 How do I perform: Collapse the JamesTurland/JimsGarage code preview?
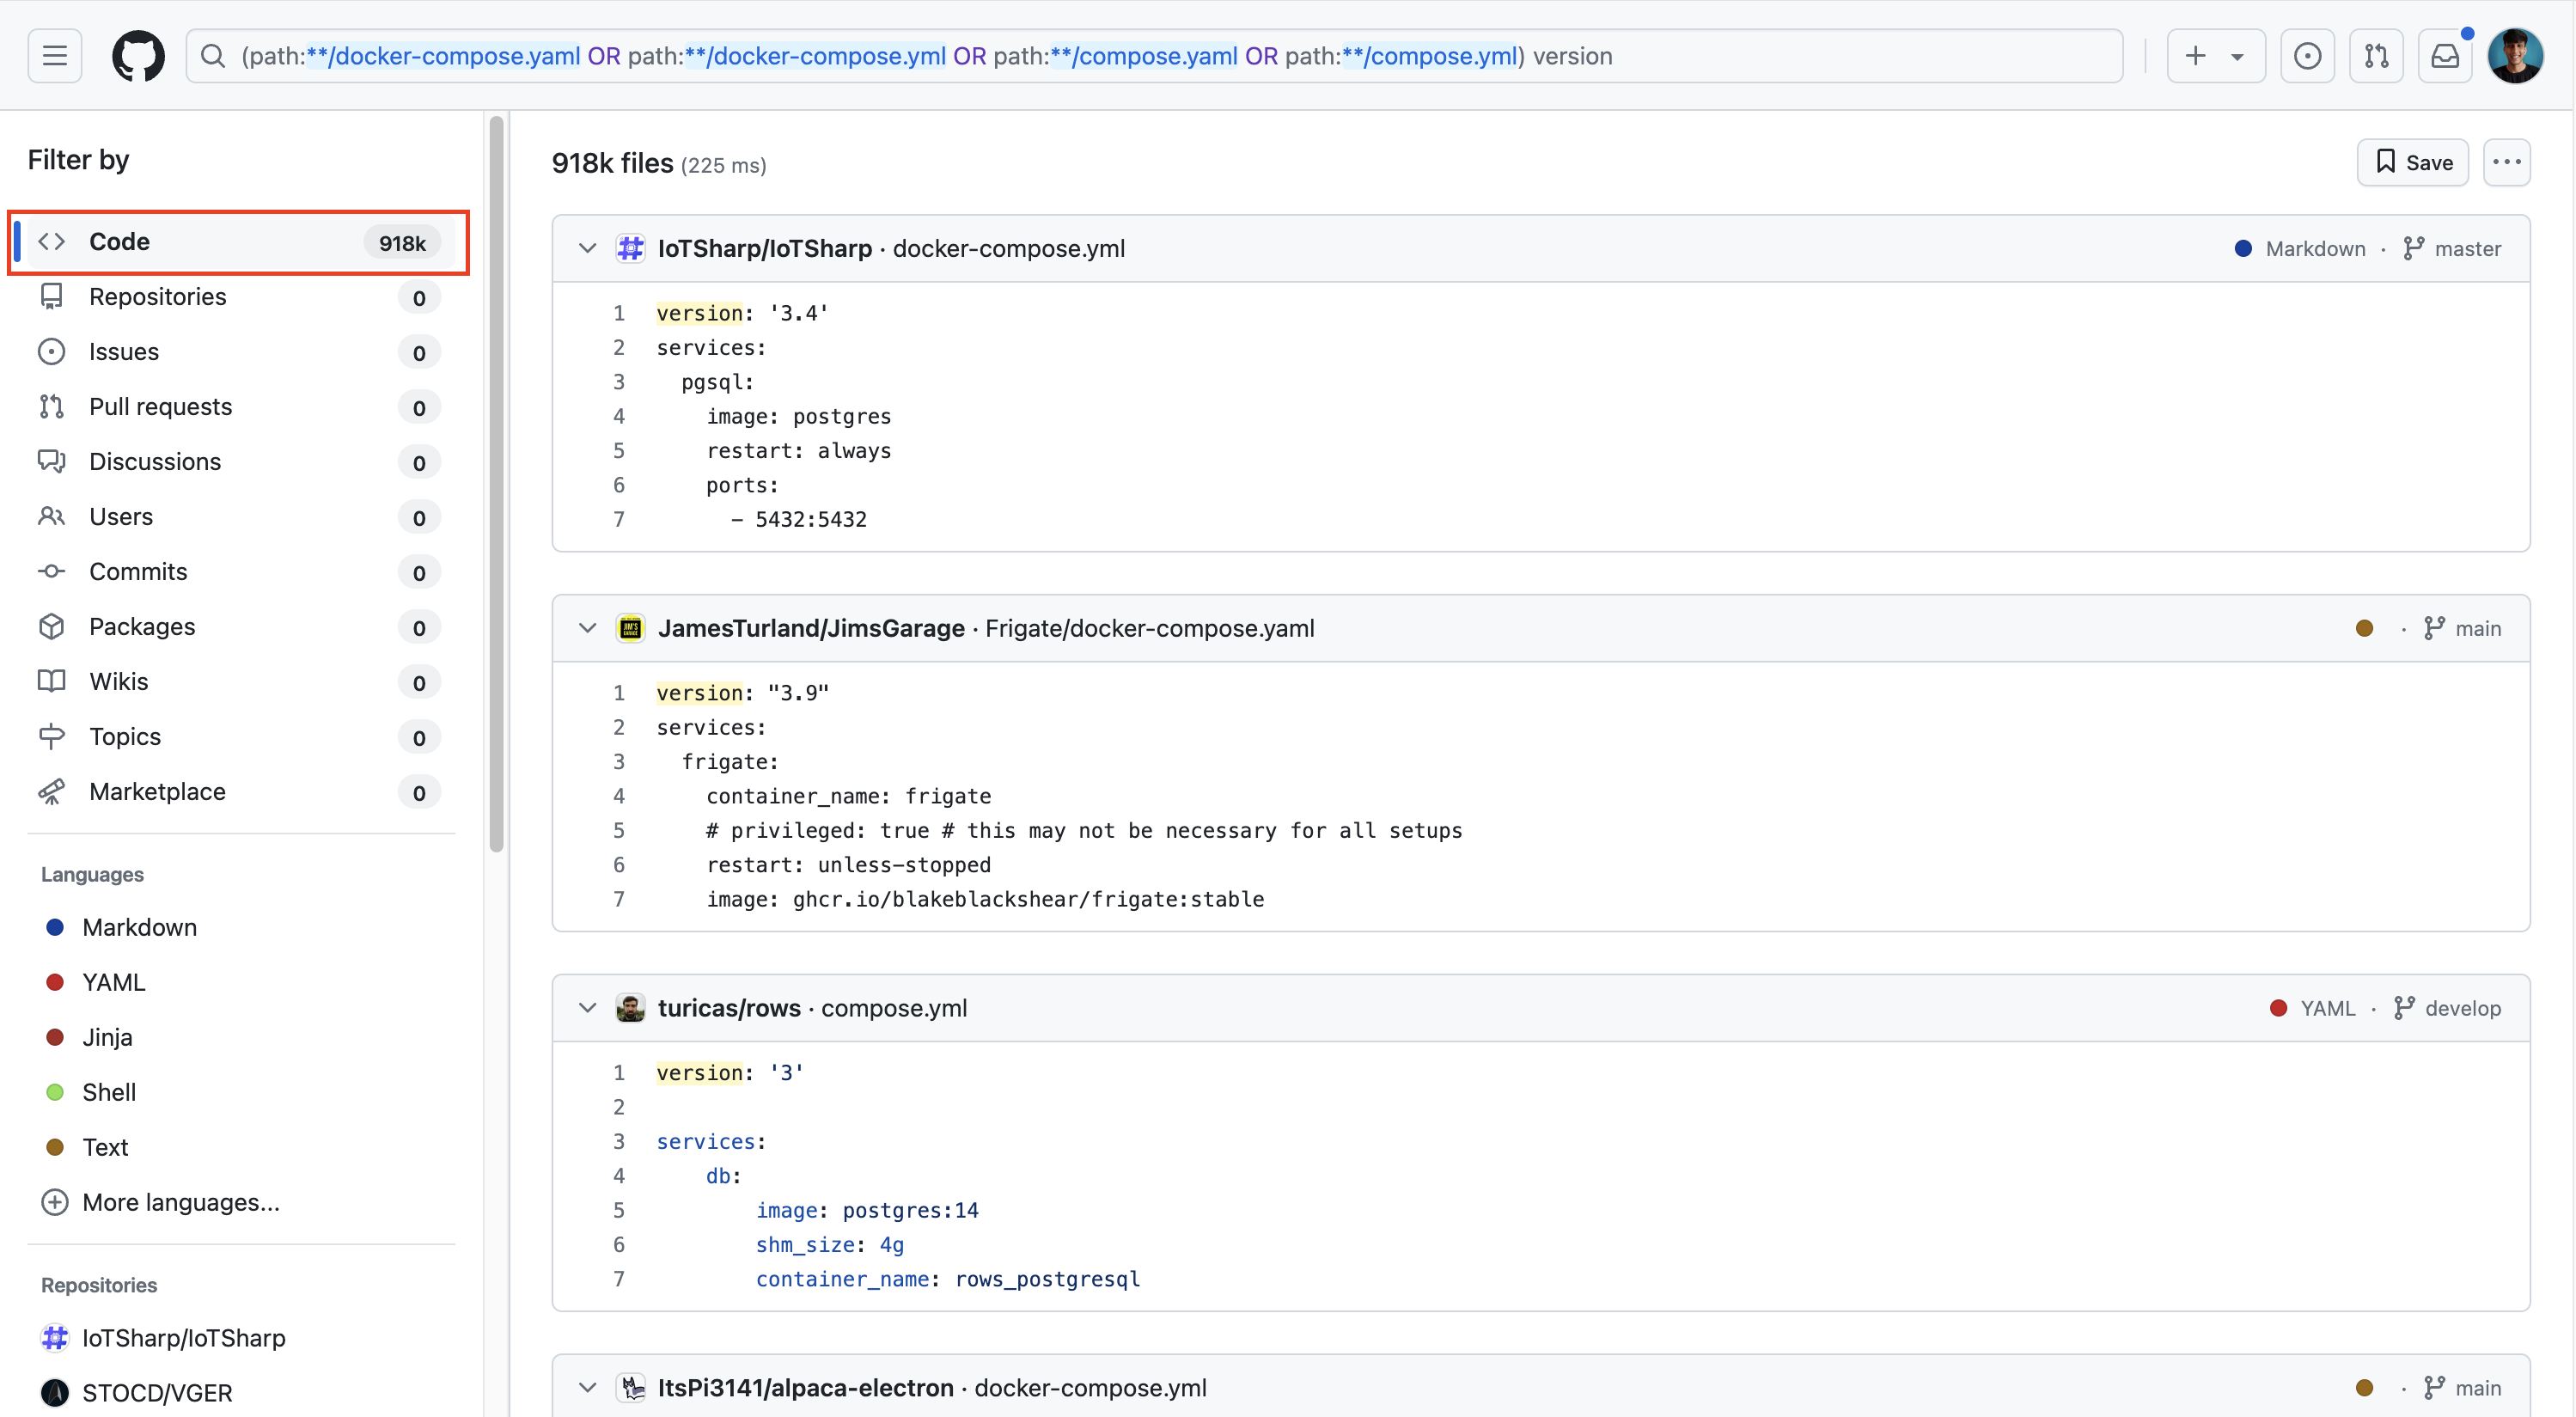coord(587,628)
